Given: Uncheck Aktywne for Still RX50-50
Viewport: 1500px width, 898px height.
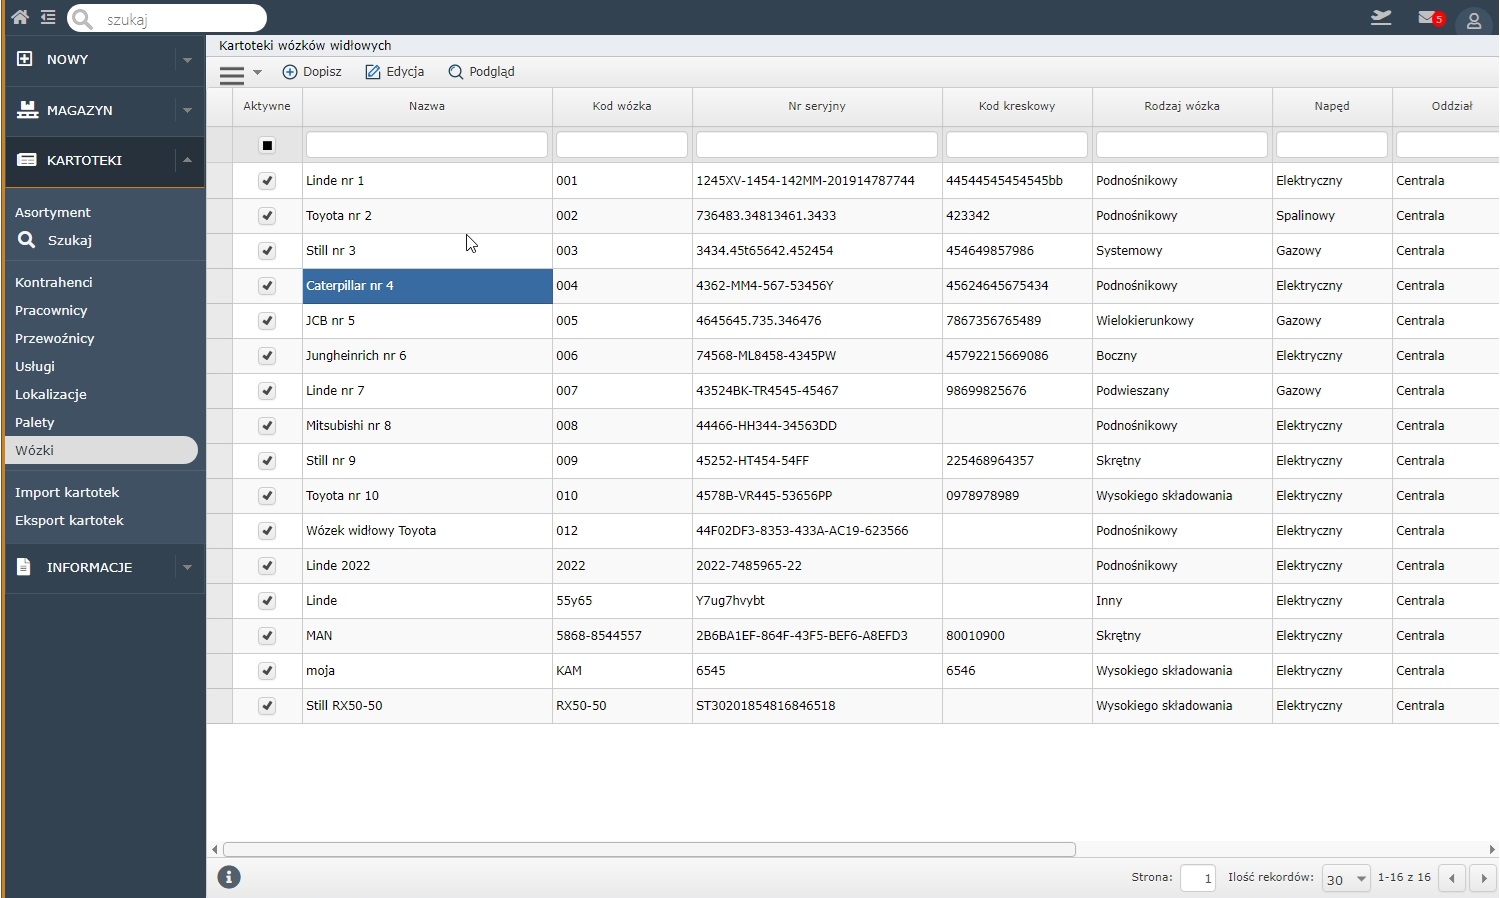Looking at the screenshot, I should (267, 706).
